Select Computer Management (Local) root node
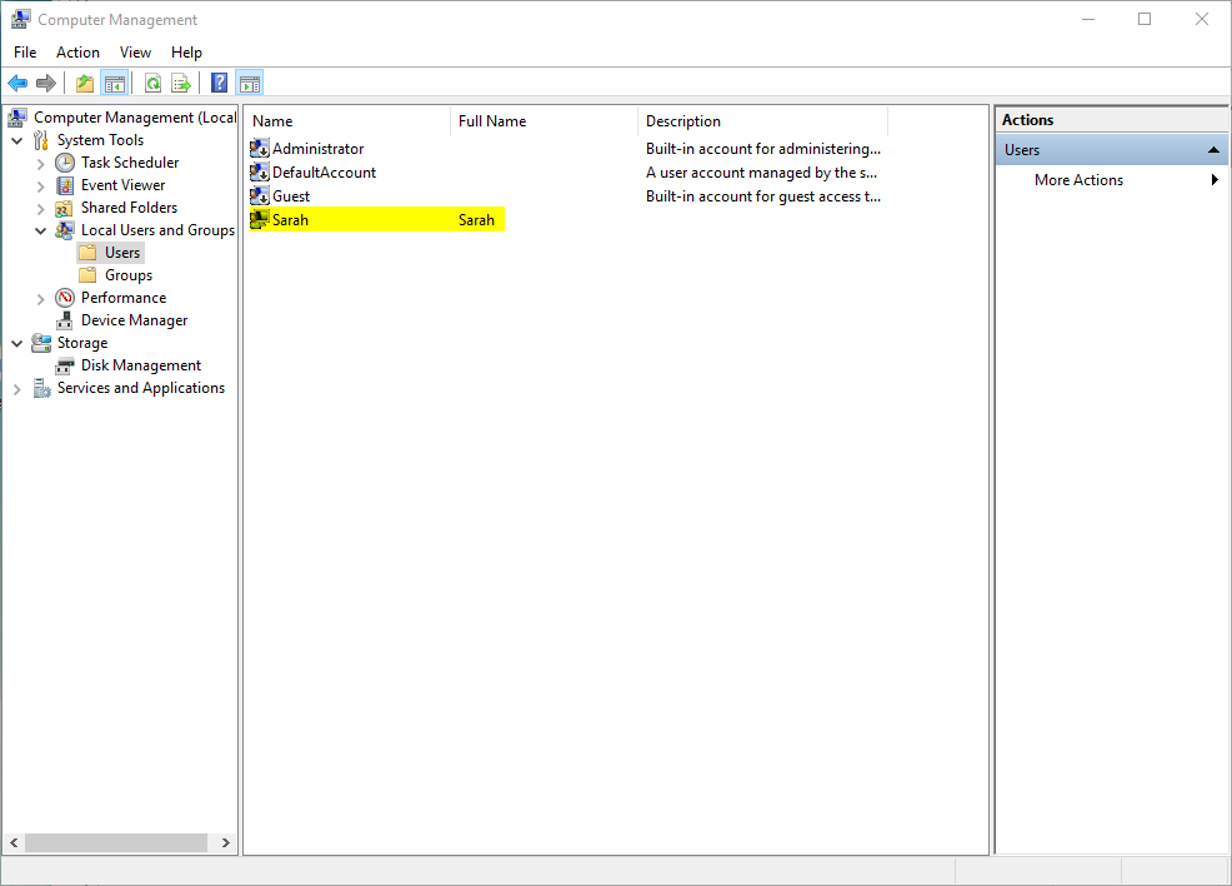This screenshot has width=1232, height=886. (134, 117)
